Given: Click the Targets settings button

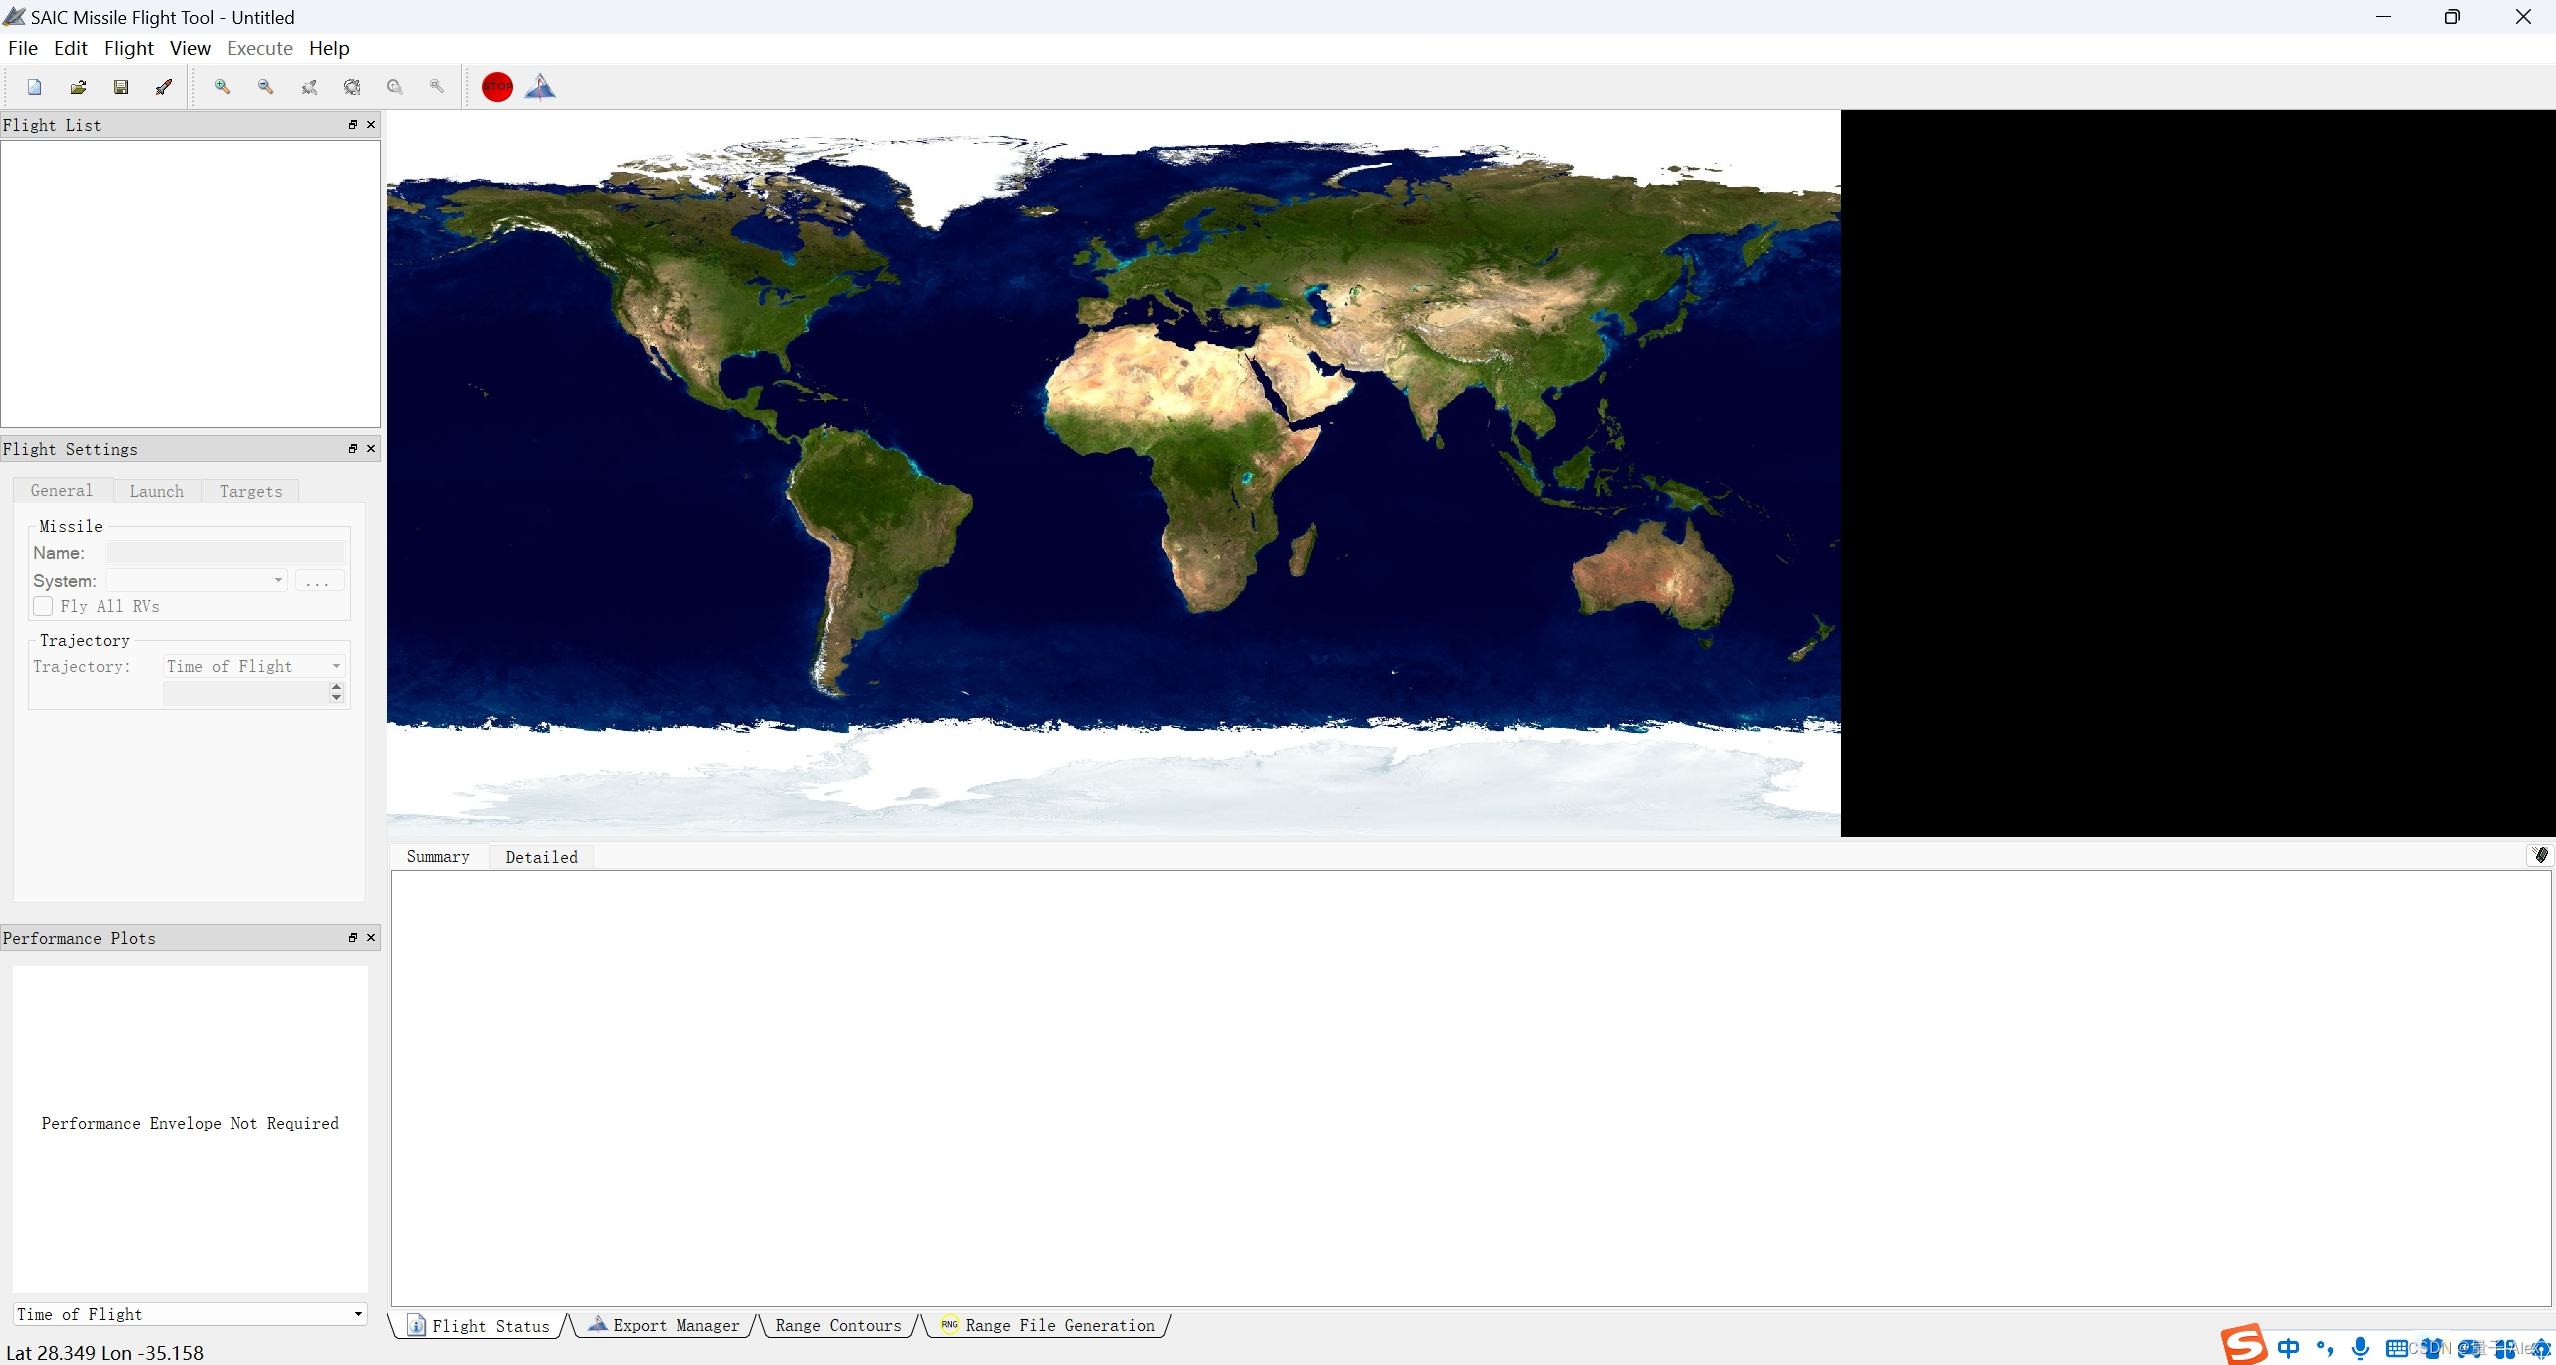Looking at the screenshot, I should pos(250,491).
